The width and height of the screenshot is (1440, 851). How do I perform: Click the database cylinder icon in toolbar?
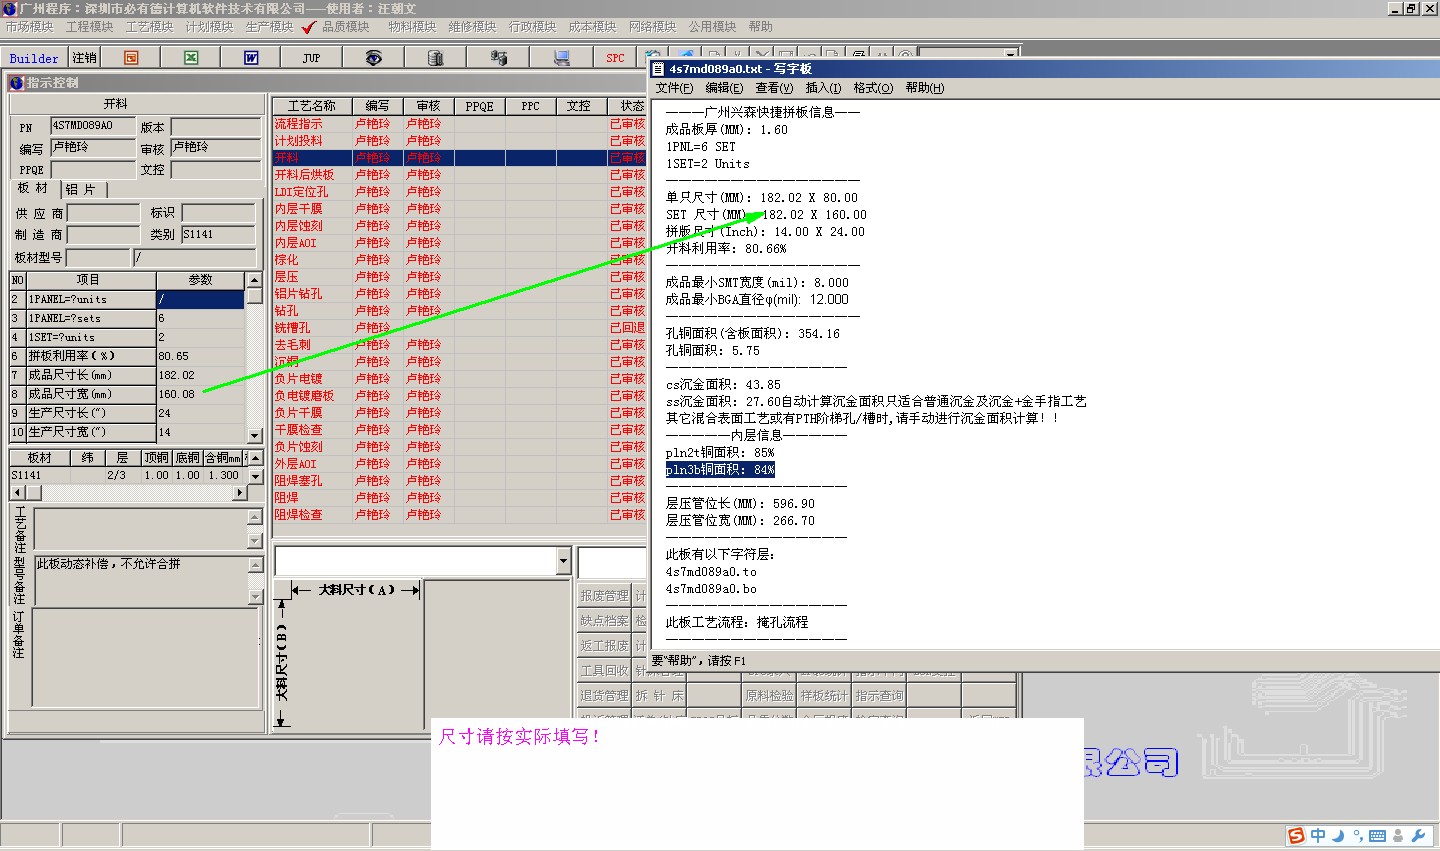pyautogui.click(x=435, y=58)
